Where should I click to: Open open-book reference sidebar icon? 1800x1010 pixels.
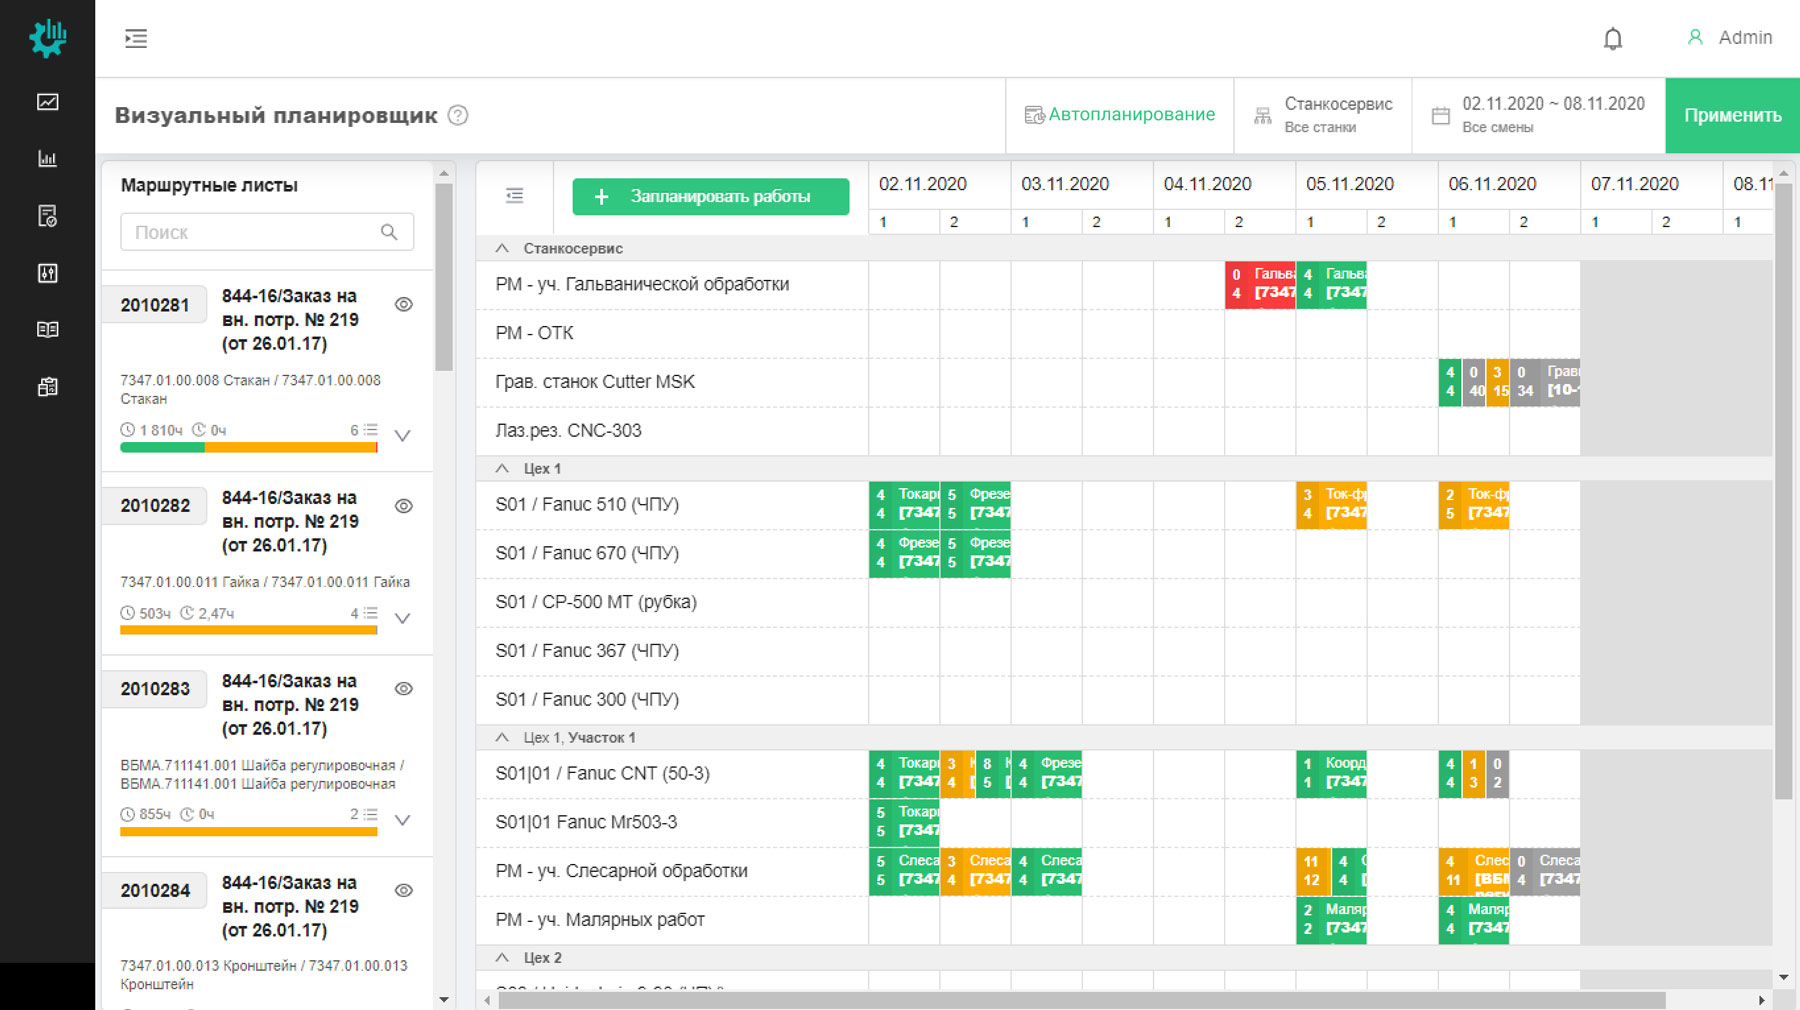pyautogui.click(x=47, y=329)
